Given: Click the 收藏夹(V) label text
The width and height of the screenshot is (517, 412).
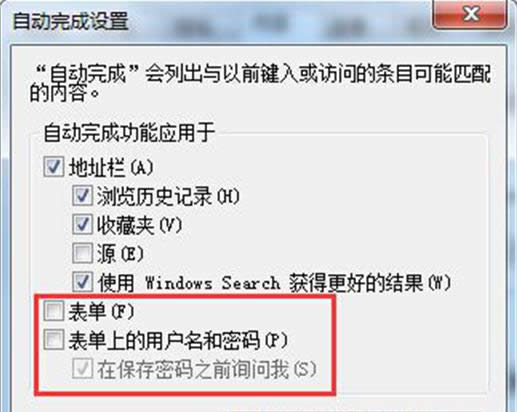Looking at the screenshot, I should (140, 225).
